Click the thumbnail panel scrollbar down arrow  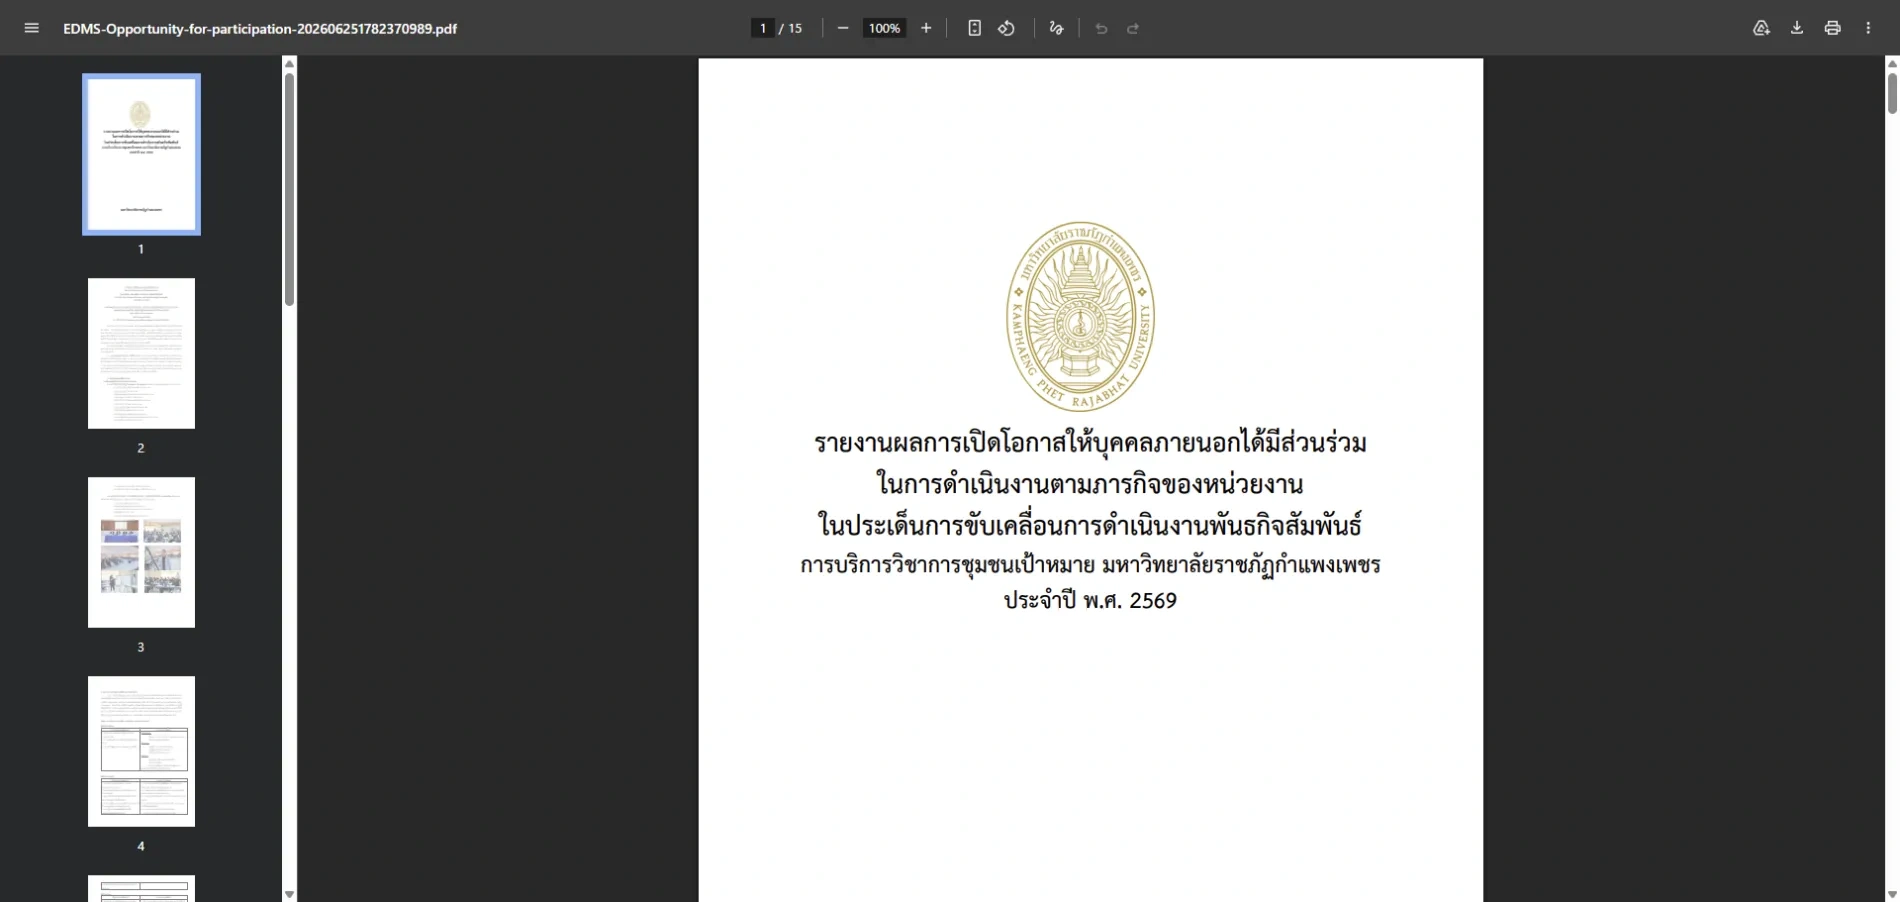(x=289, y=895)
